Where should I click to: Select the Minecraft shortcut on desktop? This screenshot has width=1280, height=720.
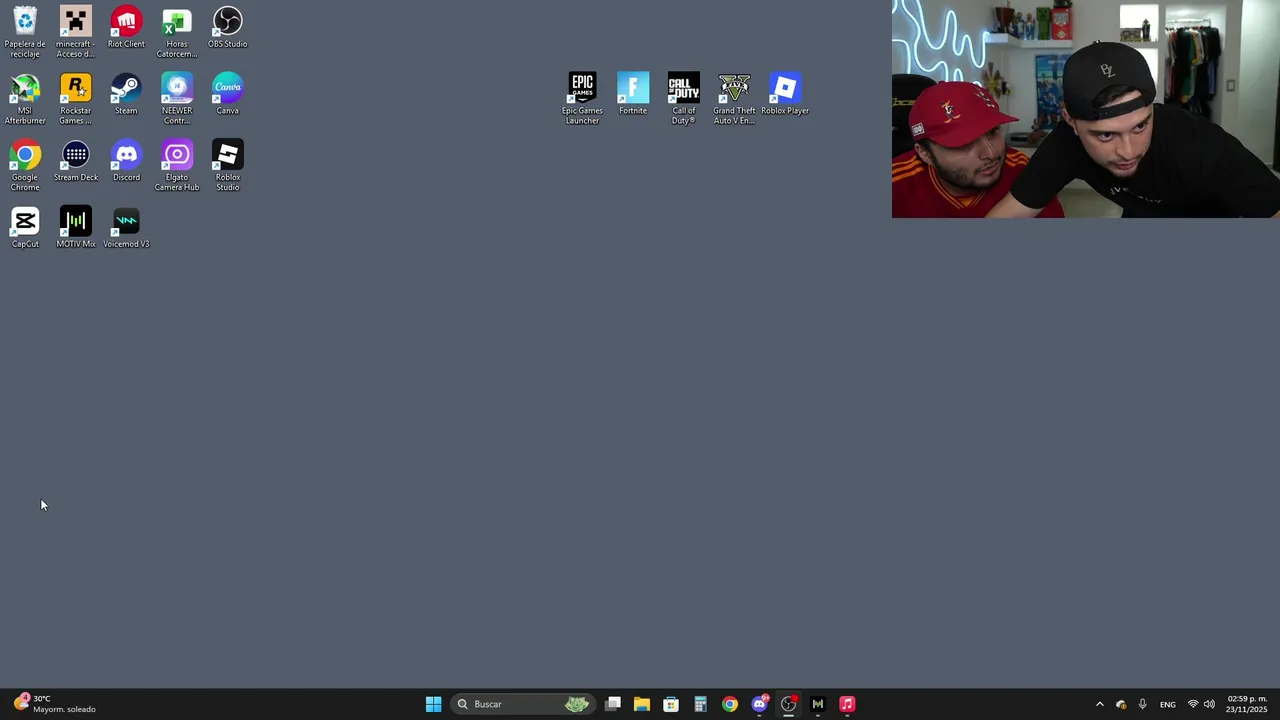tap(76, 32)
